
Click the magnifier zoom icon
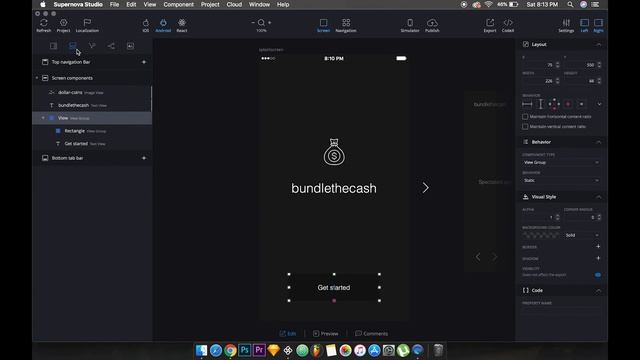coord(261,22)
